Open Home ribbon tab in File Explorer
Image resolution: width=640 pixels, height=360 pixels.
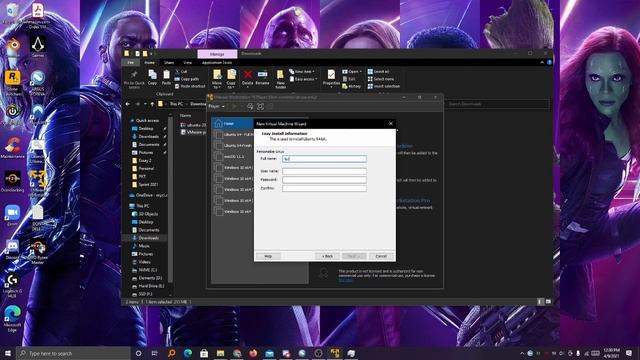[x=149, y=62]
